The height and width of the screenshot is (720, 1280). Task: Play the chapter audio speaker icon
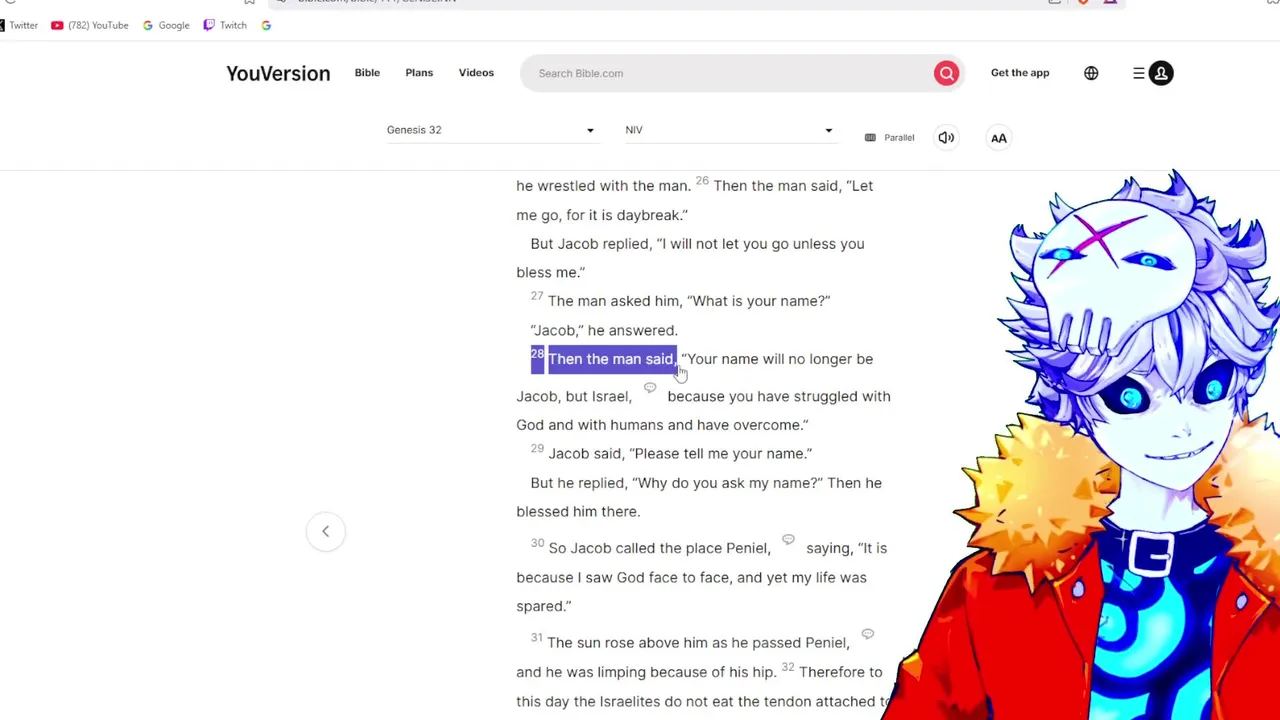point(946,138)
